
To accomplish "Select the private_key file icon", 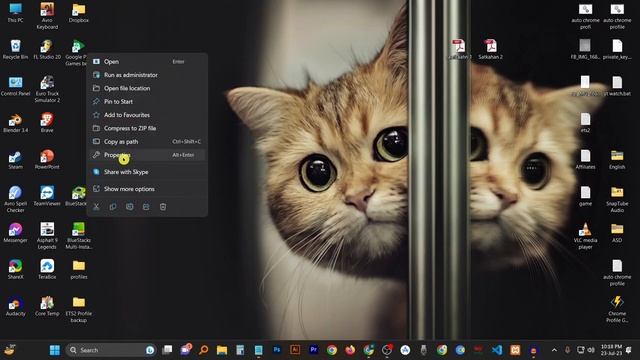I will pyautogui.click(x=617, y=49).
